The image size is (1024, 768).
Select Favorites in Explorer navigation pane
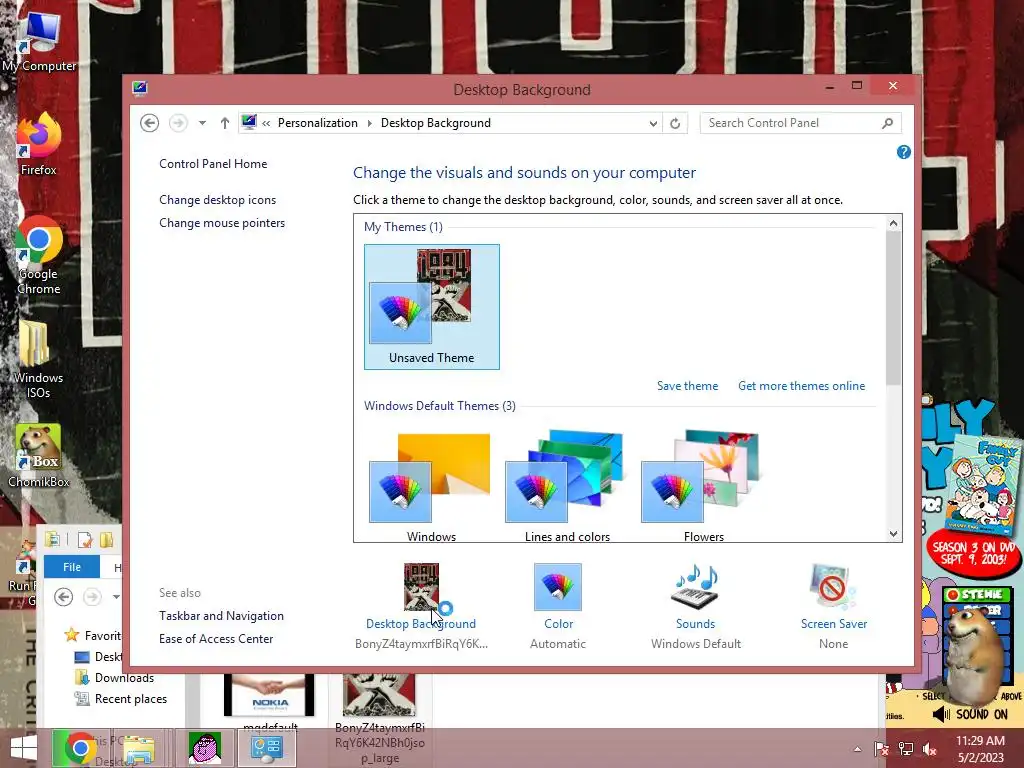point(93,635)
